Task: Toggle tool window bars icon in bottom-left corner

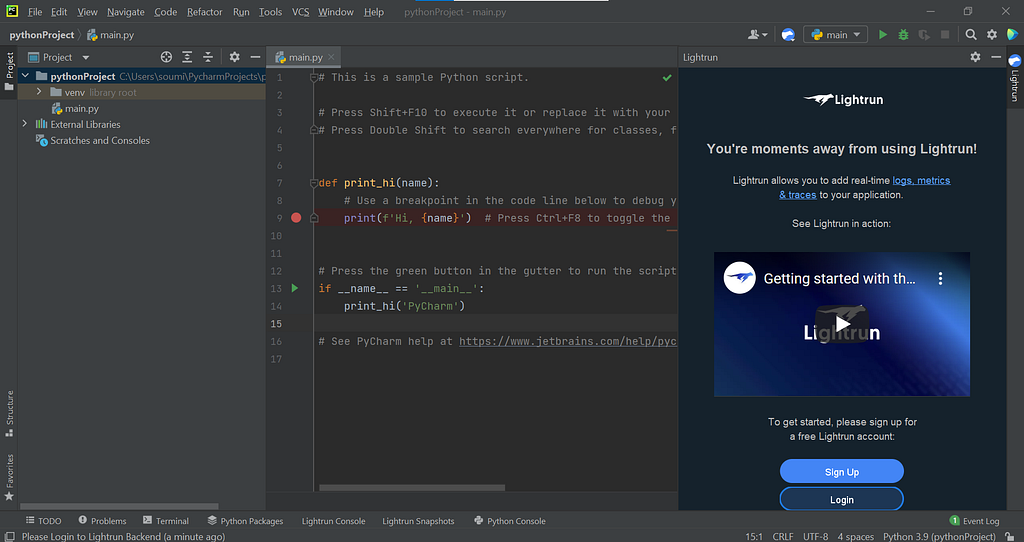Action: (9, 536)
